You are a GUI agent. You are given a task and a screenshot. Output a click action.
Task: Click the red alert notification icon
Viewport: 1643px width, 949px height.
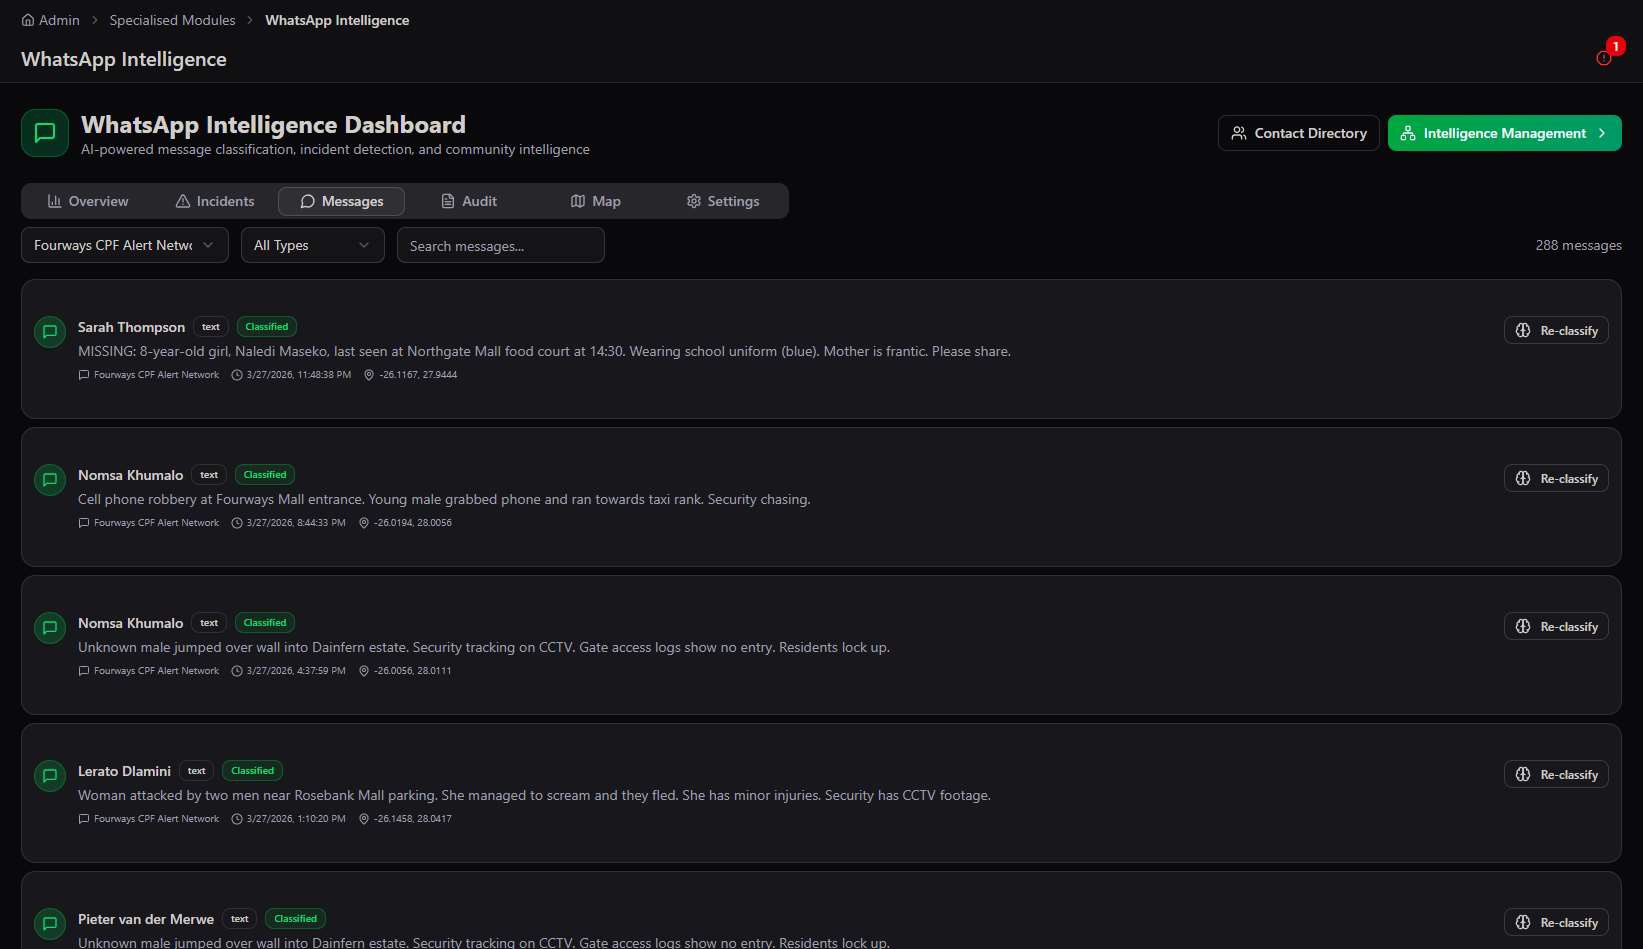(1604, 57)
